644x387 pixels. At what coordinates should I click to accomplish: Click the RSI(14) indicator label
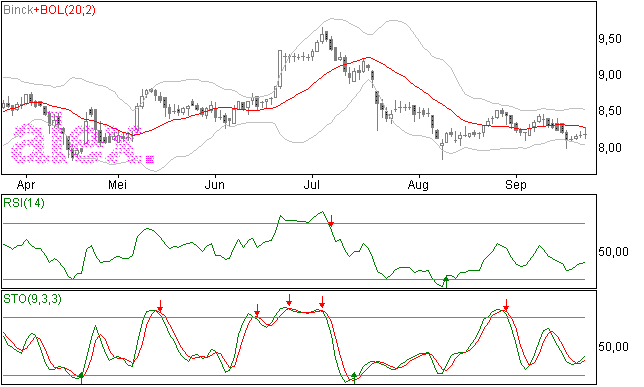(24, 203)
